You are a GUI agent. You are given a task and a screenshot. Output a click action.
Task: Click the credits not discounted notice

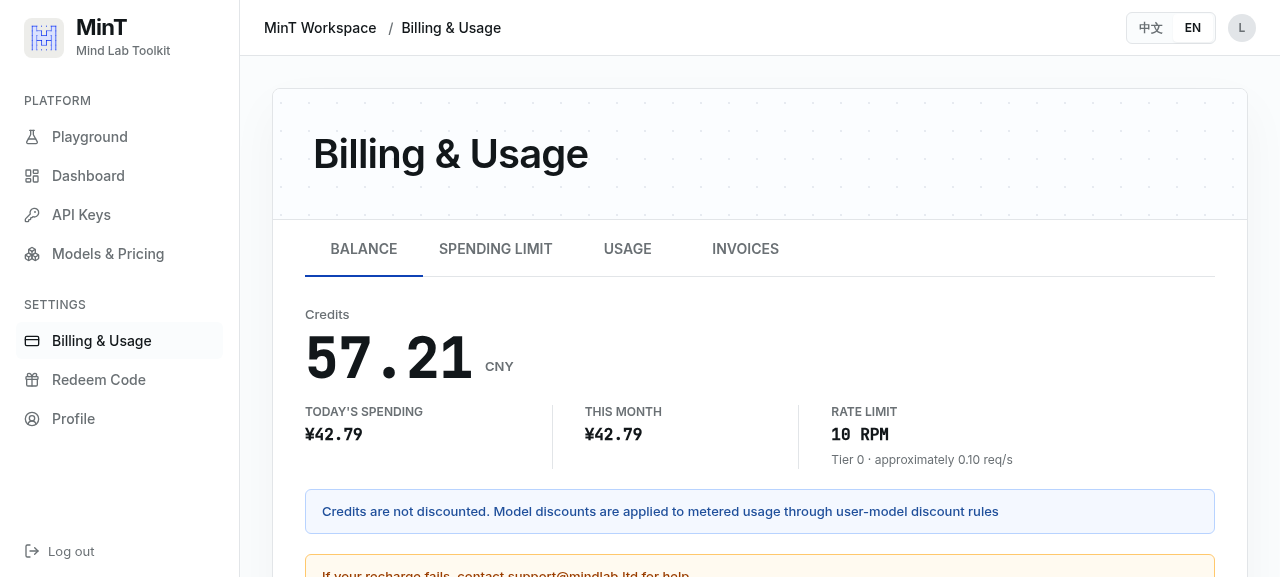pos(760,512)
